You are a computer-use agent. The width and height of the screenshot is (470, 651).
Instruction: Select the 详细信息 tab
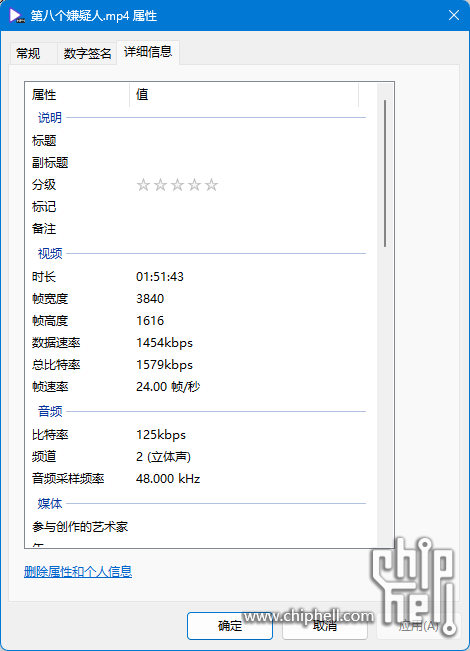pos(148,52)
